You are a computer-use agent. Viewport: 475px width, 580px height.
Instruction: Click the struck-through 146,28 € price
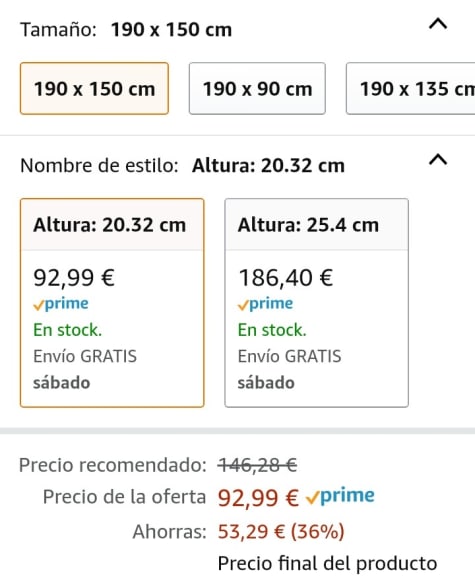pyautogui.click(x=257, y=465)
